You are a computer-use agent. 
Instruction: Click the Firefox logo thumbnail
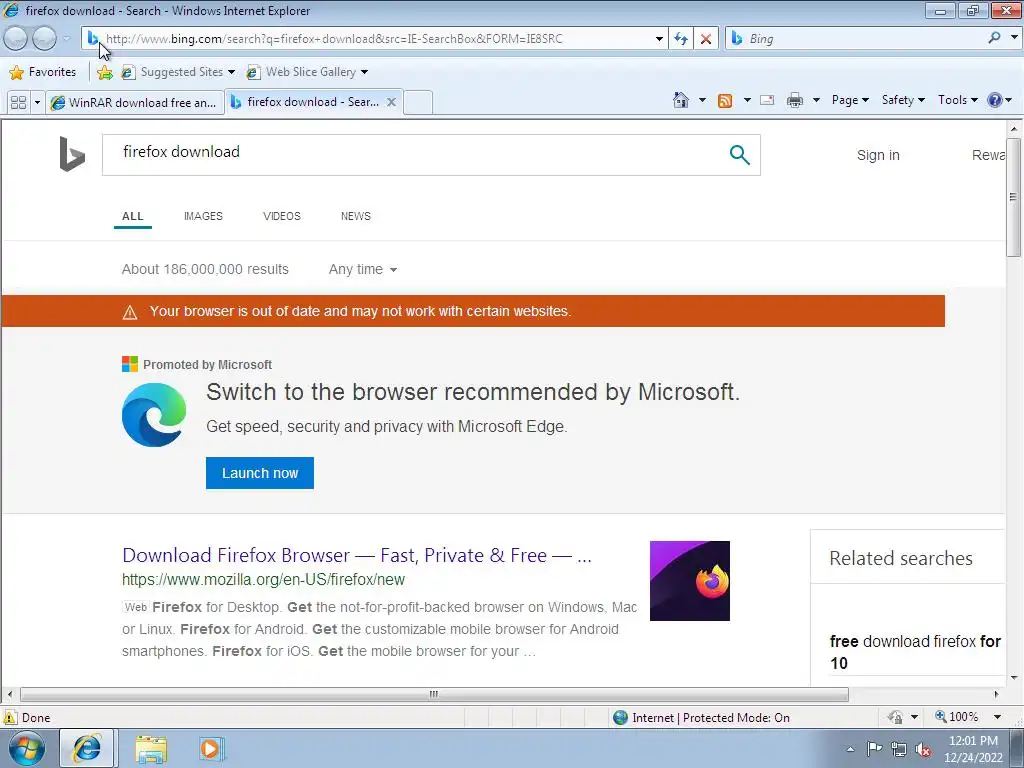pos(690,581)
